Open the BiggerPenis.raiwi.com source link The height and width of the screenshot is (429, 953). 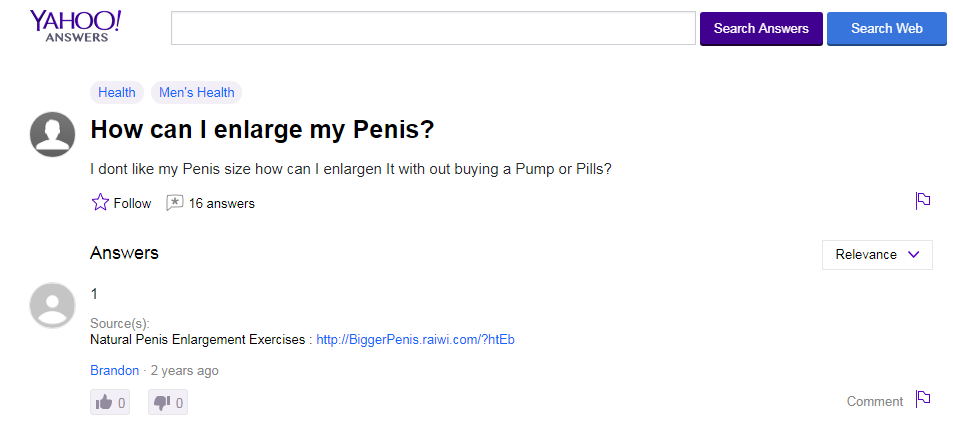[416, 340]
